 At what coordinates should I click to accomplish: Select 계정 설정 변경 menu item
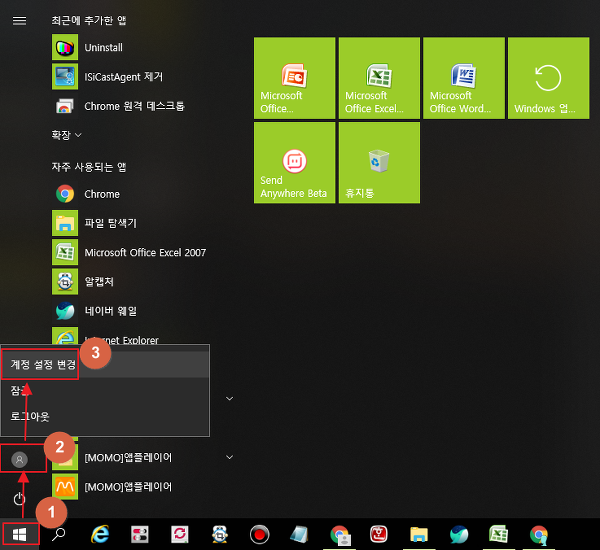click(x=105, y=364)
